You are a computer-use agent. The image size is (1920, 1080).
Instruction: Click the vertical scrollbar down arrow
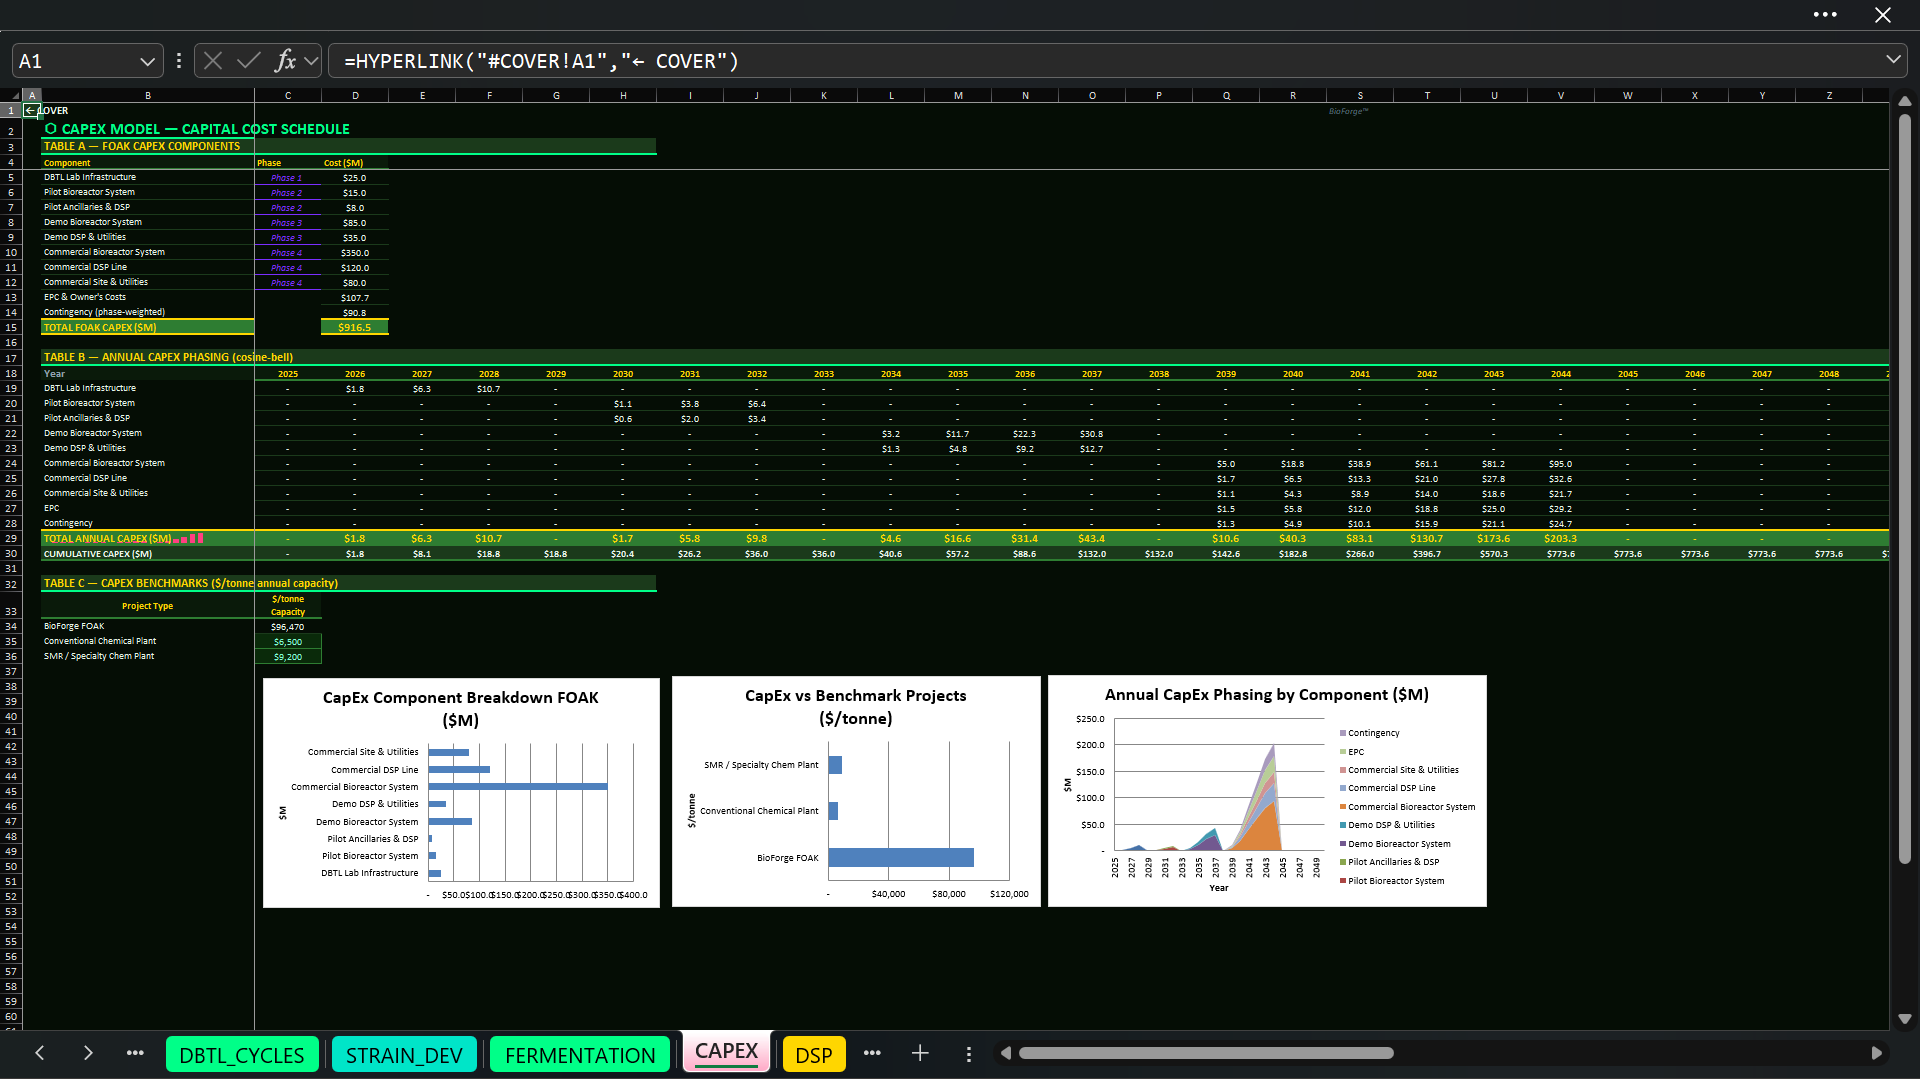[1905, 1019]
